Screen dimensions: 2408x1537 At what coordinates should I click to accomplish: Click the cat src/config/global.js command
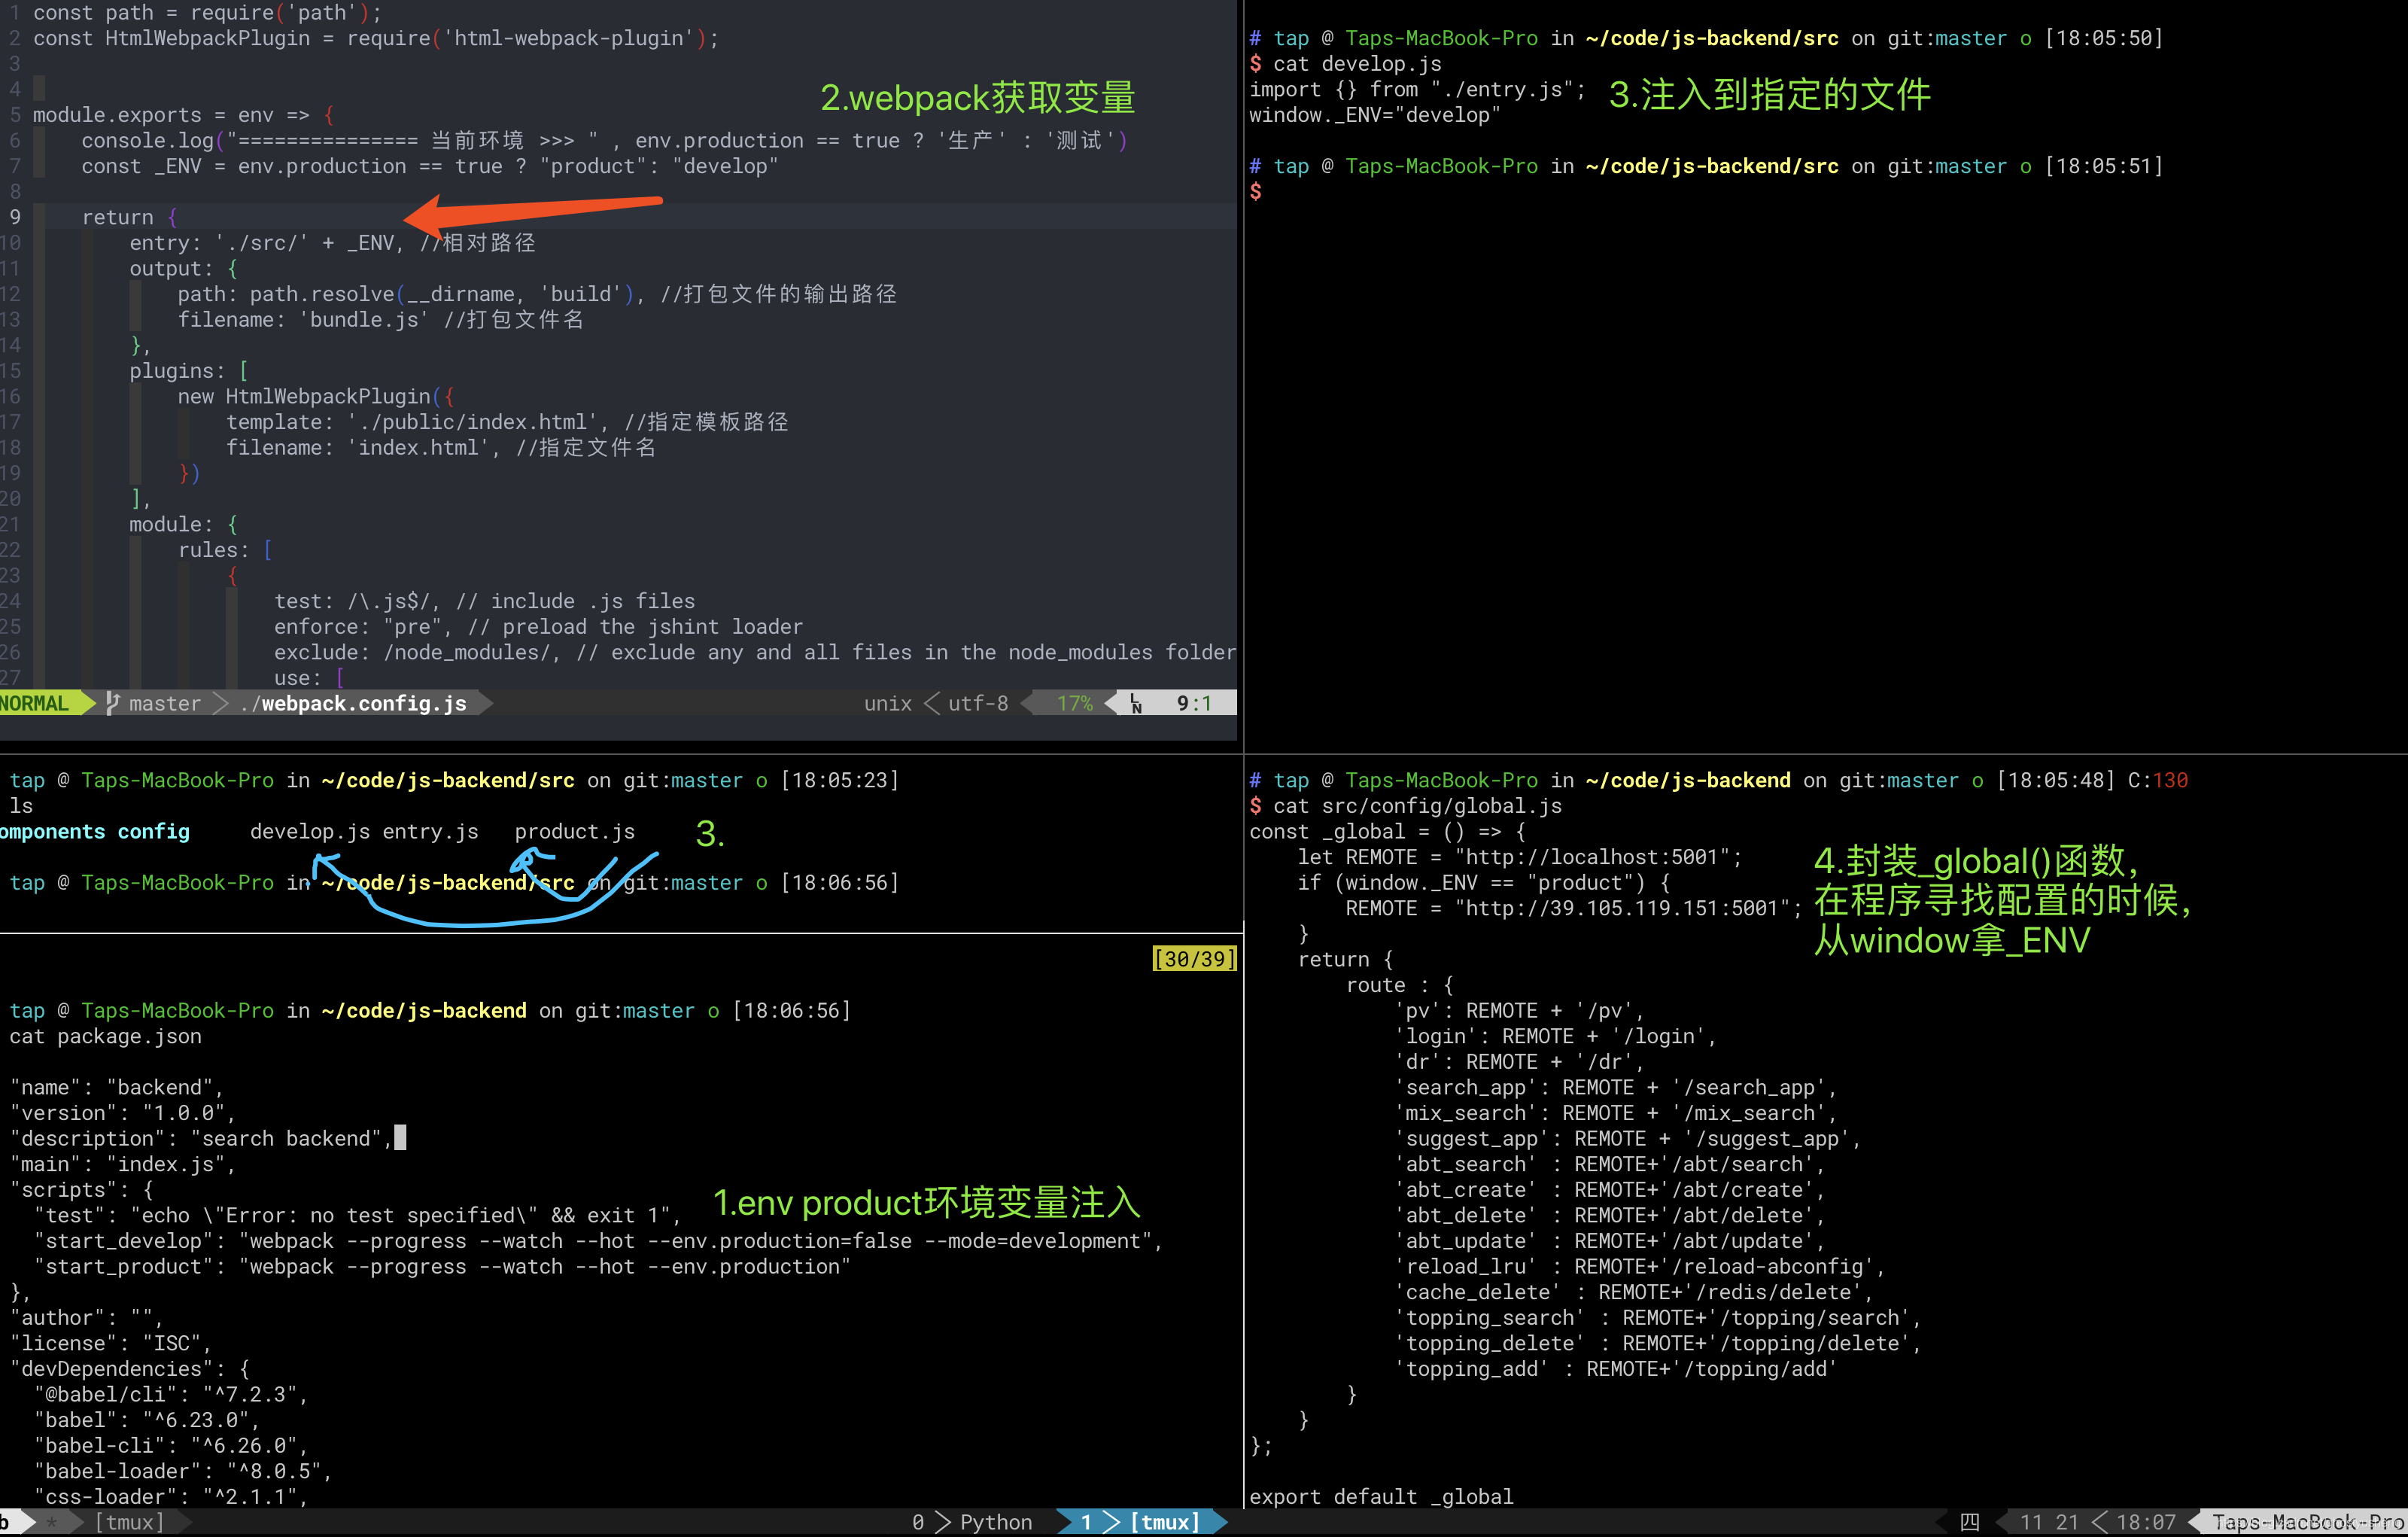coord(1417,806)
